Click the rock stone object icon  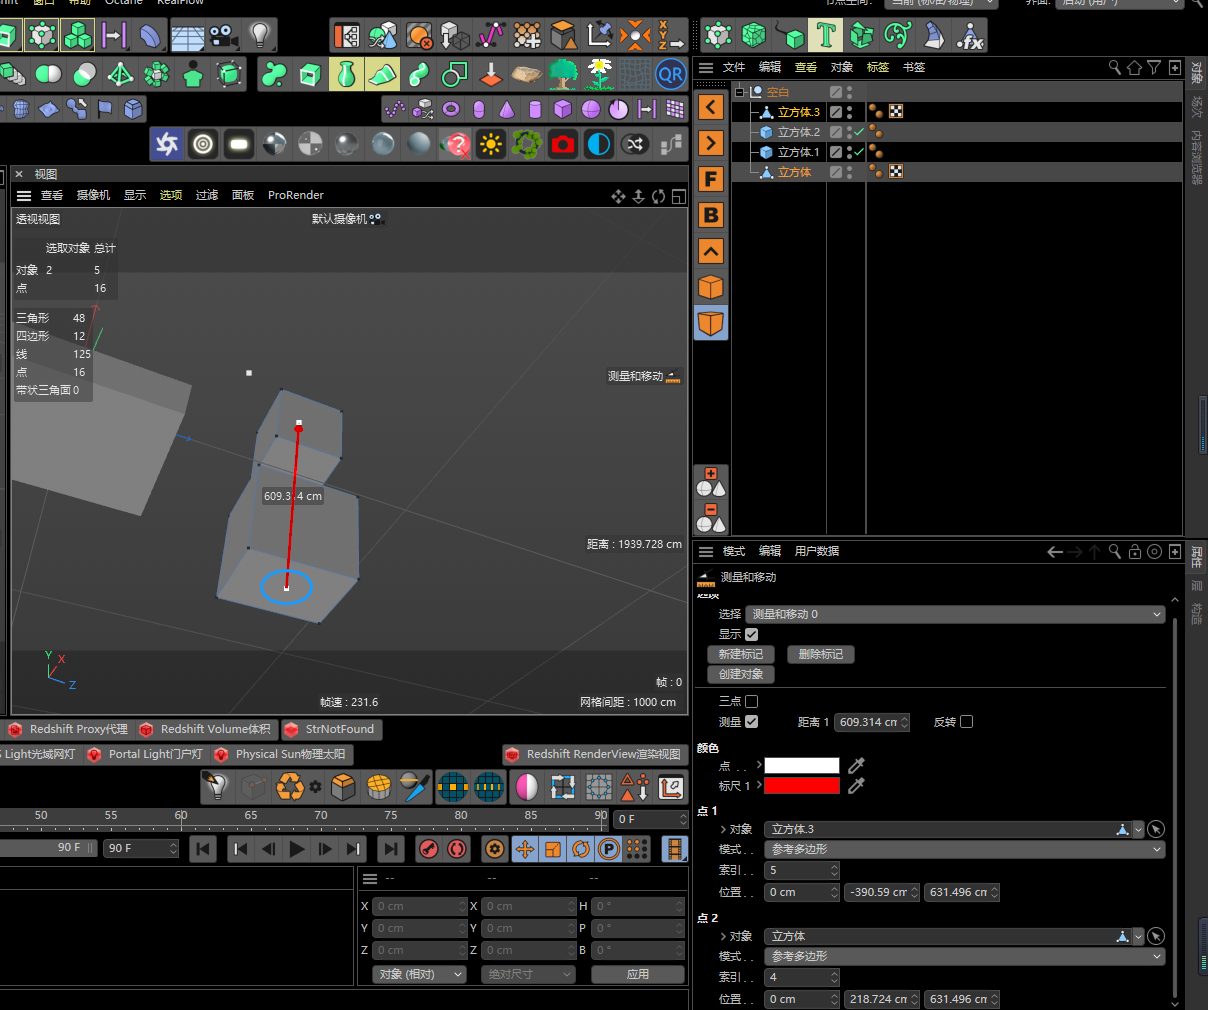click(527, 74)
